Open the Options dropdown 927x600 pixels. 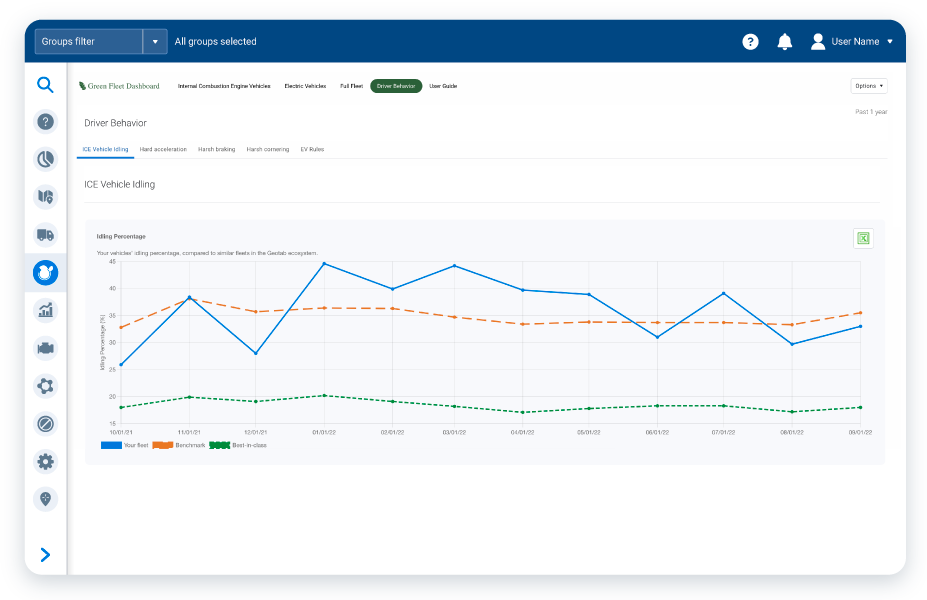point(868,86)
